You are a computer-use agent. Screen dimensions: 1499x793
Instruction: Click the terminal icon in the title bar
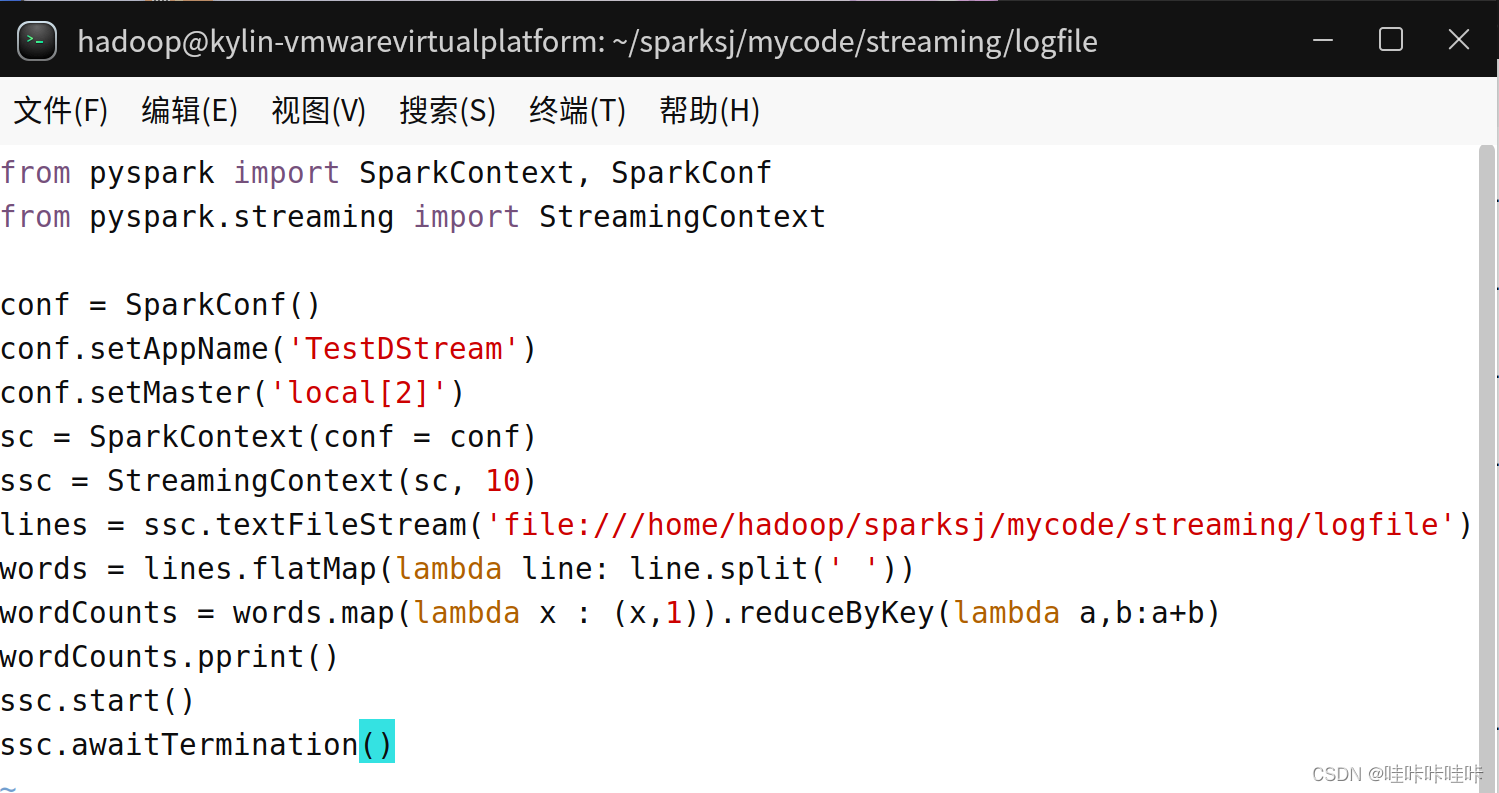[x=36, y=41]
